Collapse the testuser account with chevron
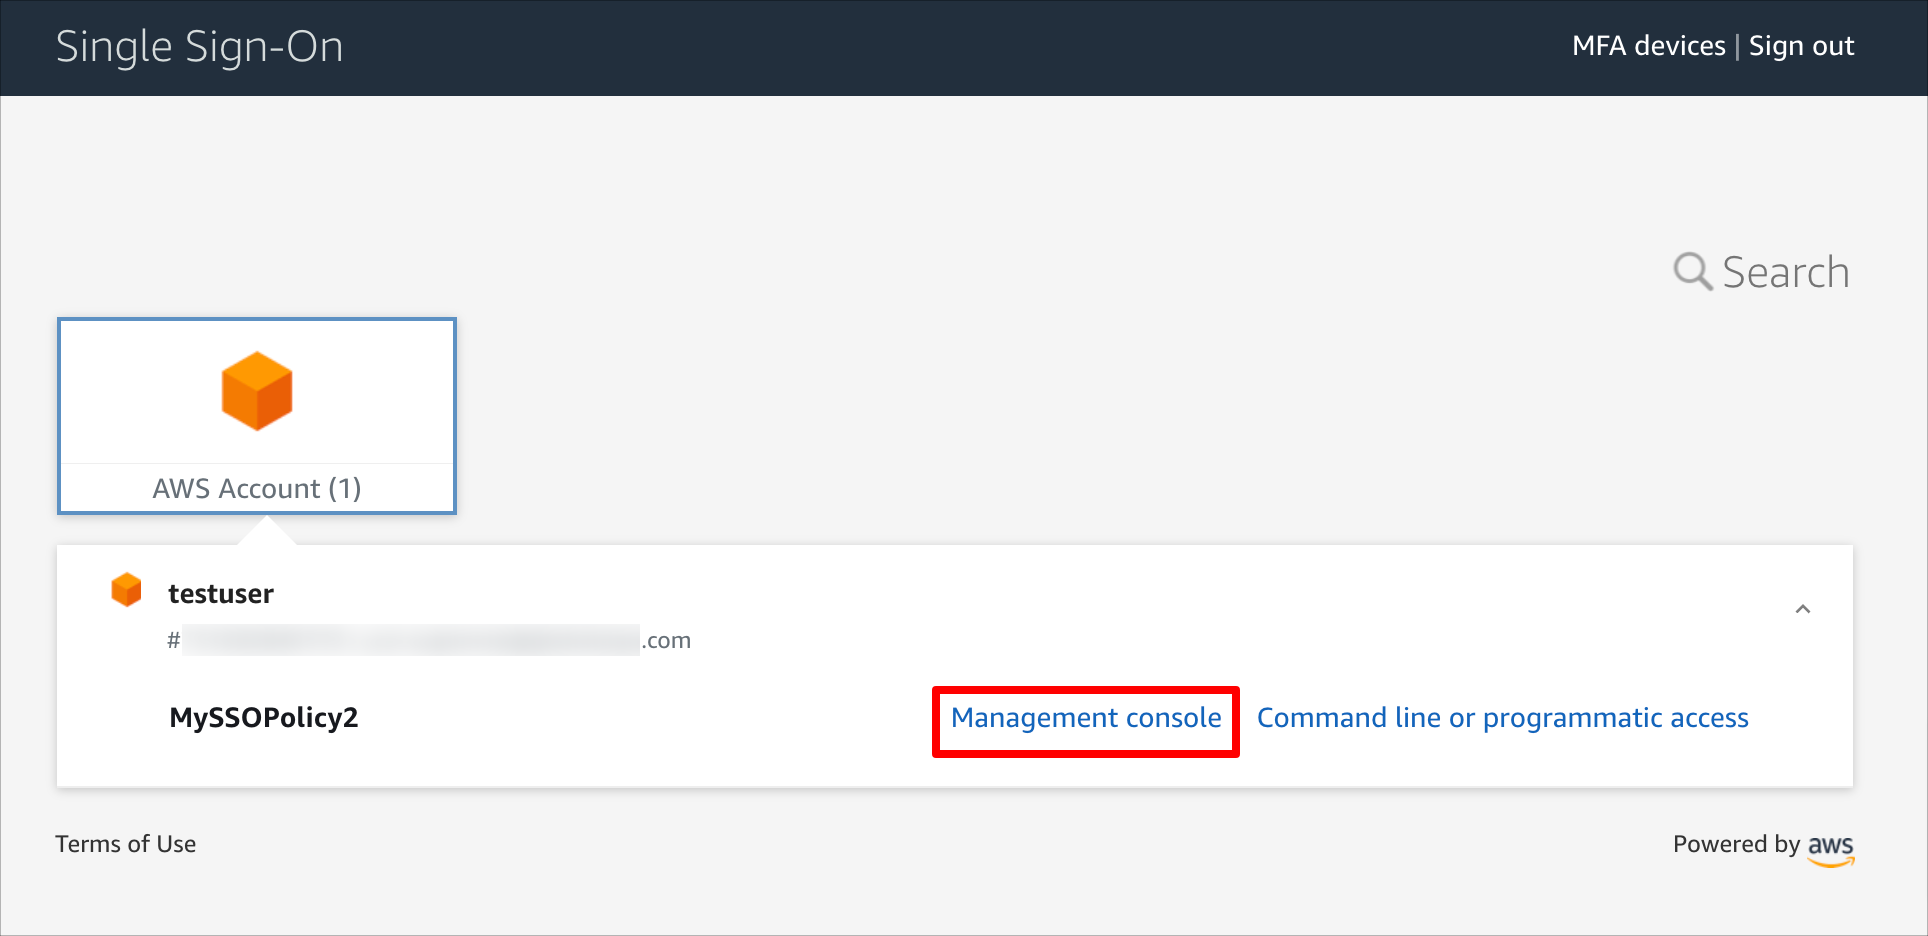This screenshot has height=936, width=1928. pos(1803,609)
